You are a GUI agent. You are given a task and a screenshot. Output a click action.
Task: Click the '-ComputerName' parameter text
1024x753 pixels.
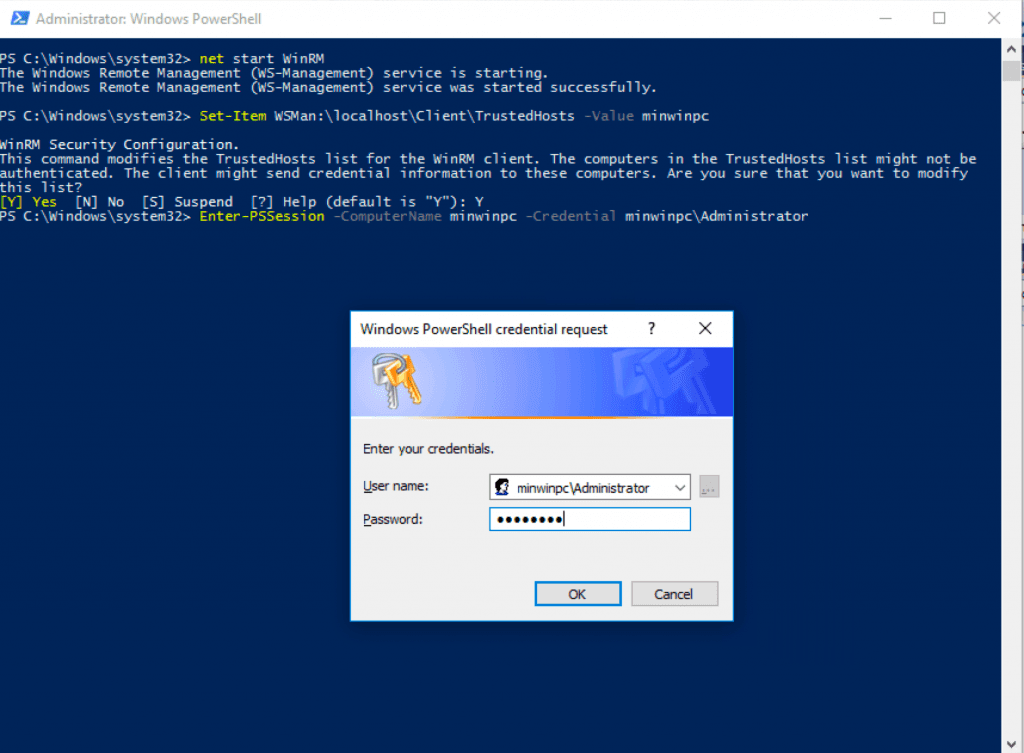[387, 216]
